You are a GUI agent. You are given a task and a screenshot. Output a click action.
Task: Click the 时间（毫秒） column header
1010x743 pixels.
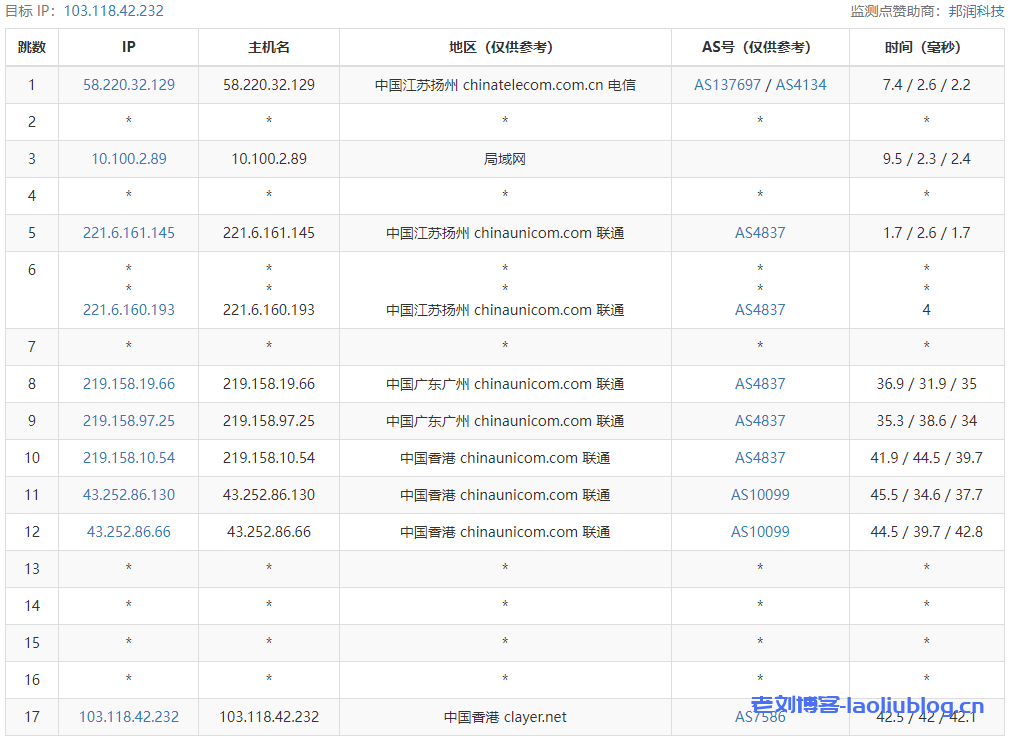926,47
